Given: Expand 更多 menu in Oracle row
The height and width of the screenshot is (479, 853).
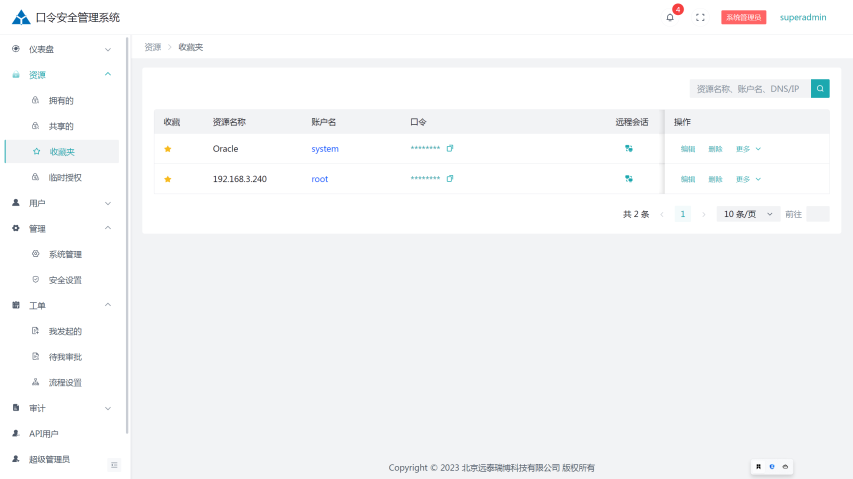Looking at the screenshot, I should point(748,149).
